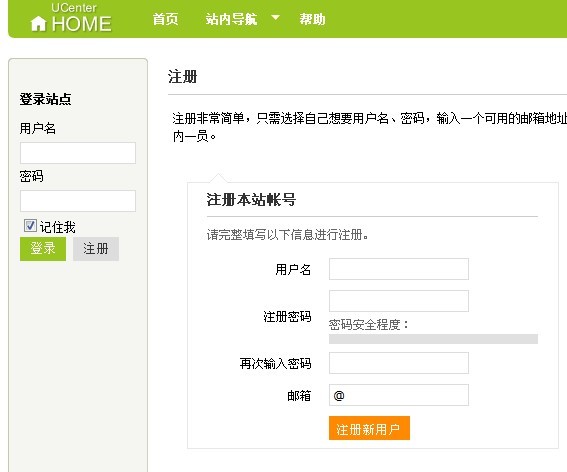Expand the 站内导航 dropdown arrow
The height and width of the screenshot is (472, 567).
(x=276, y=17)
